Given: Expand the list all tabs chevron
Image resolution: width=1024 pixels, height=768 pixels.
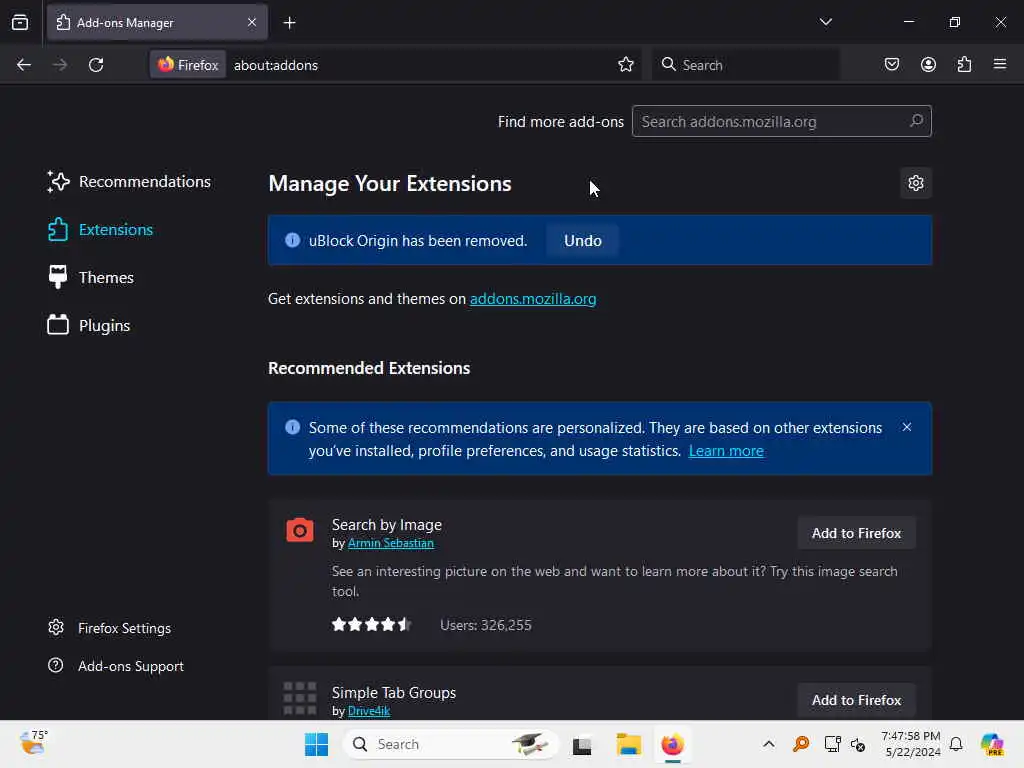Looking at the screenshot, I should [x=825, y=22].
